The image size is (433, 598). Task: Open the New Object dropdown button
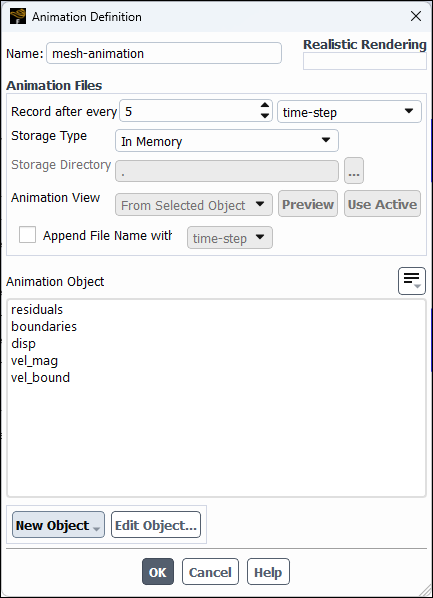(58, 525)
